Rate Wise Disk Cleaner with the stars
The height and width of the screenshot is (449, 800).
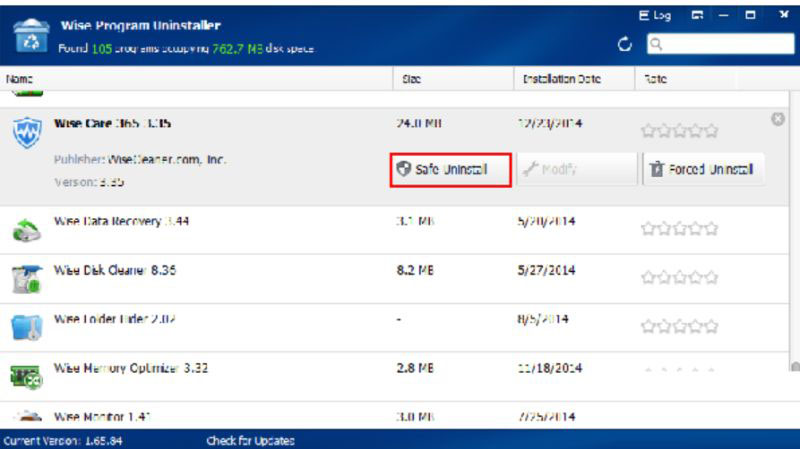coord(680,278)
